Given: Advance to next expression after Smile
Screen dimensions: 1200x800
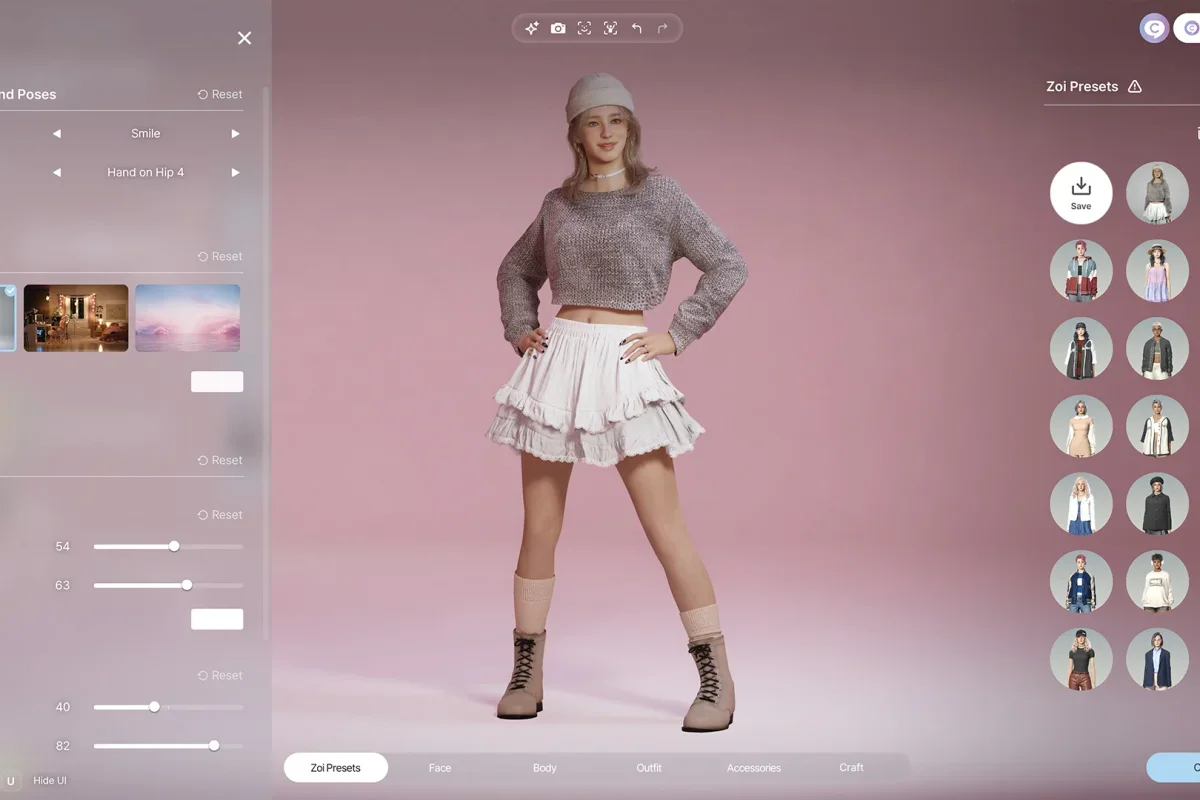Looking at the screenshot, I should pyautogui.click(x=236, y=134).
